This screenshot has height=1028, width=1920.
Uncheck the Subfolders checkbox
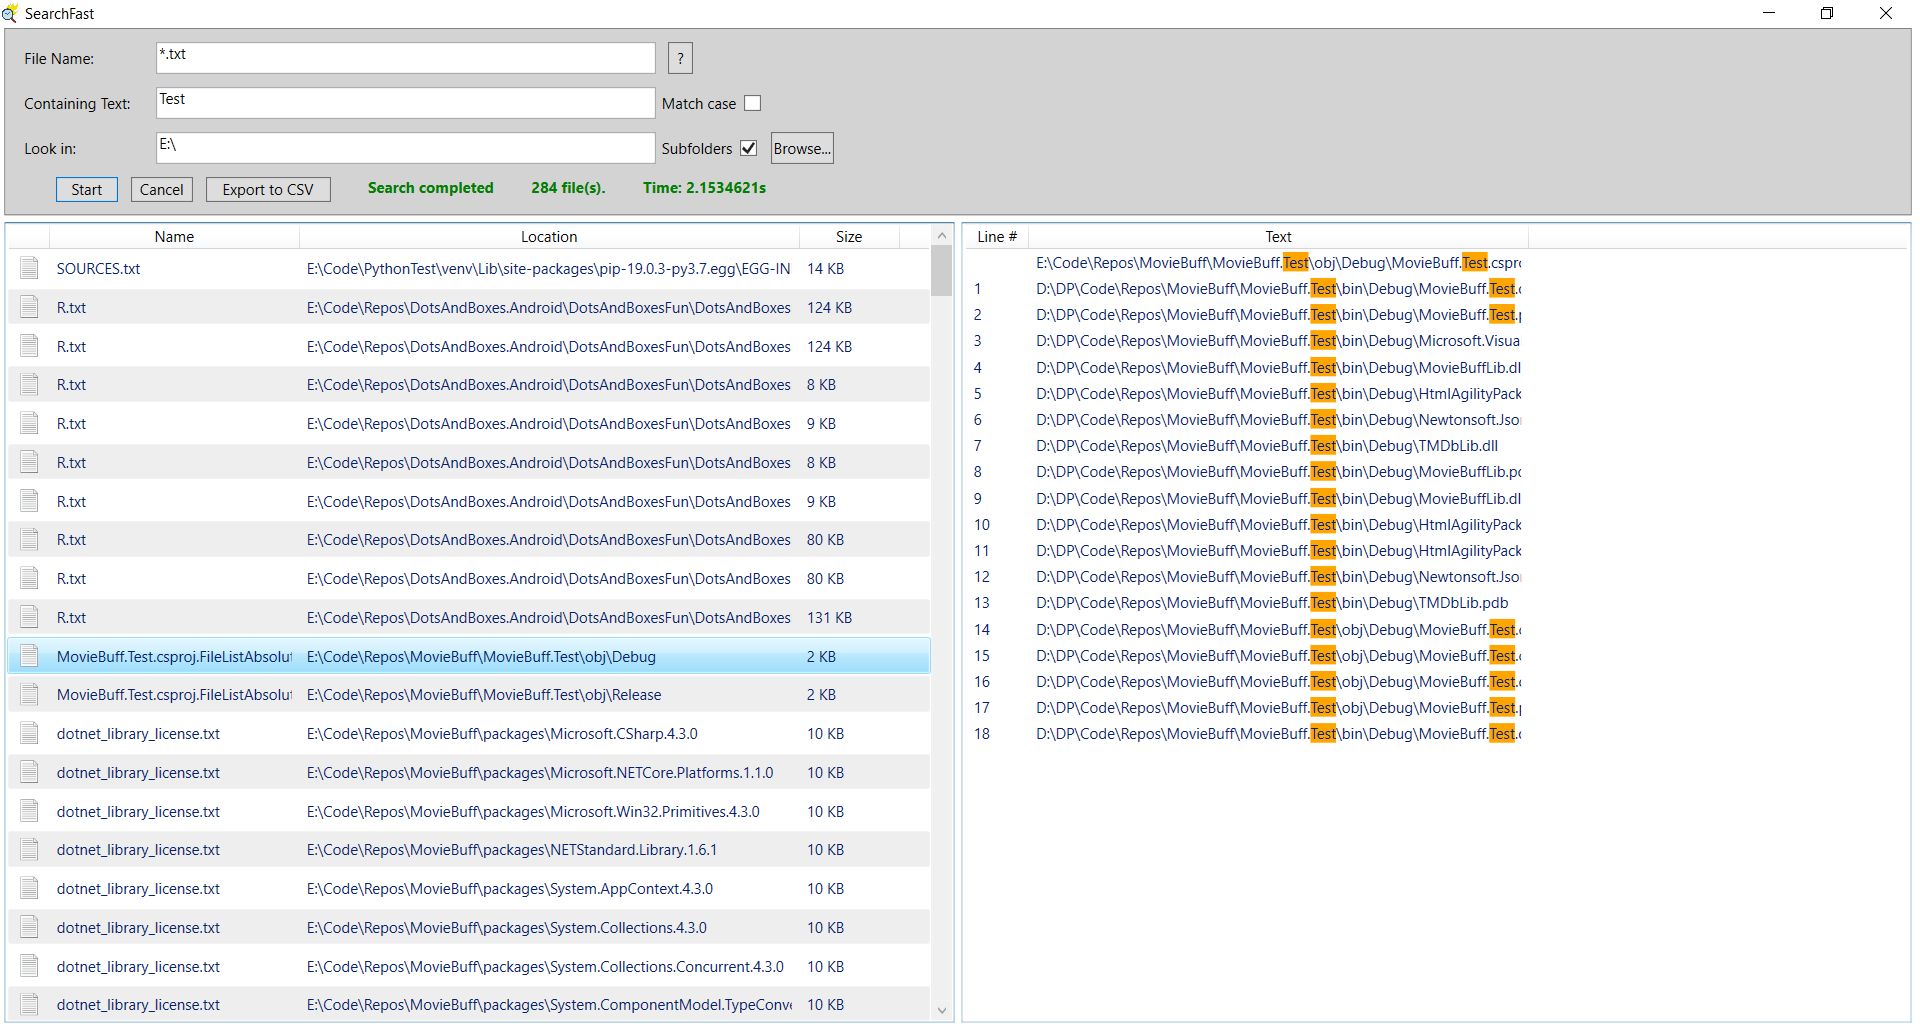click(748, 148)
